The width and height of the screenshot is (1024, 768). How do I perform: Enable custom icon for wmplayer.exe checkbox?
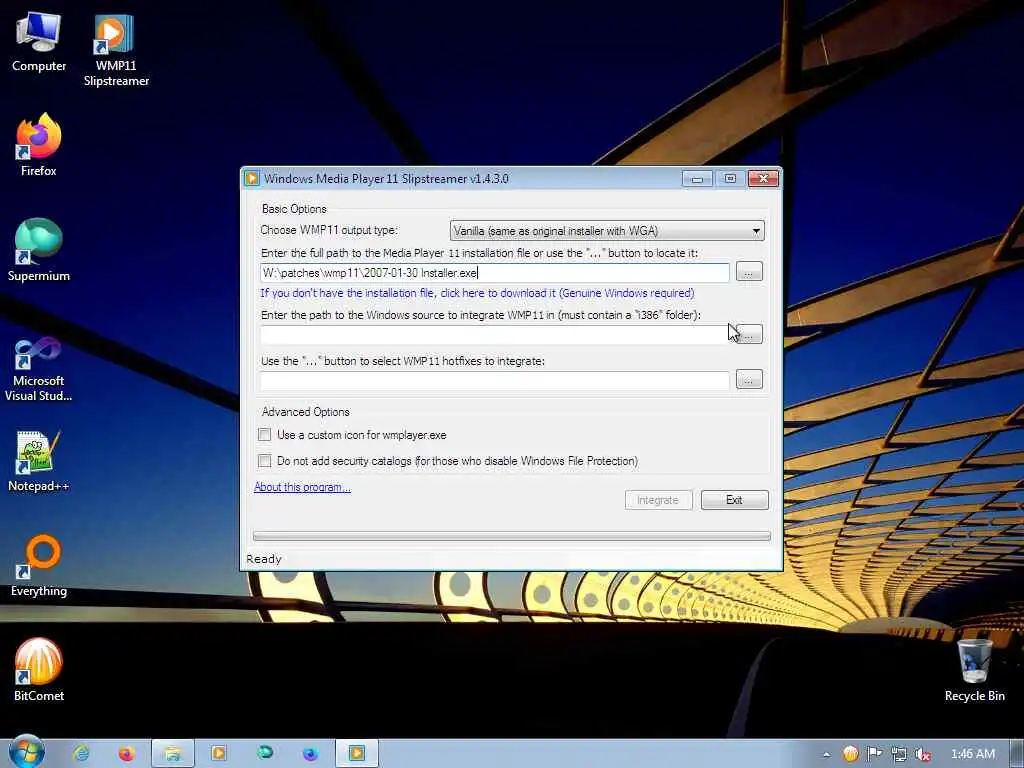click(x=264, y=434)
